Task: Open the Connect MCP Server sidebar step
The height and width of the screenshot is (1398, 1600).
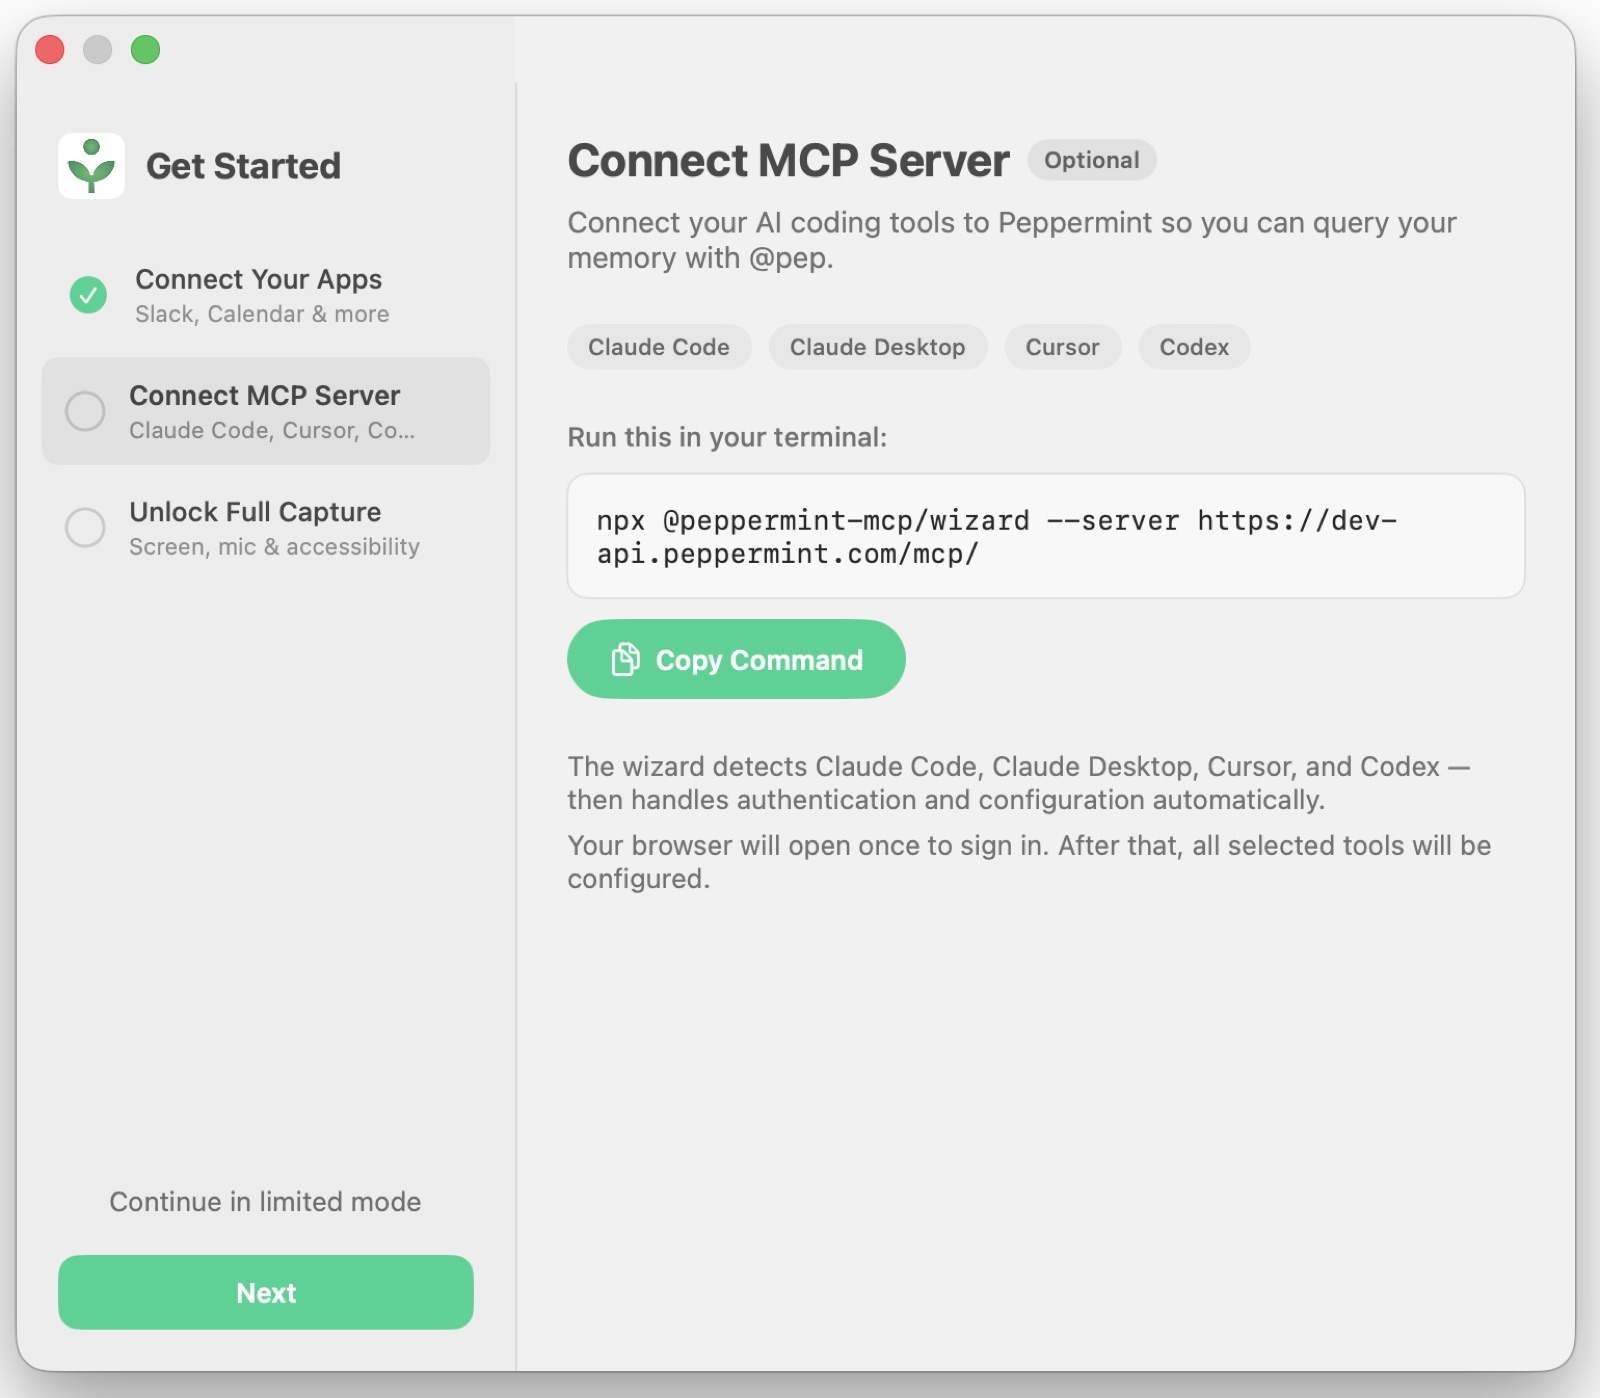Action: (265, 411)
